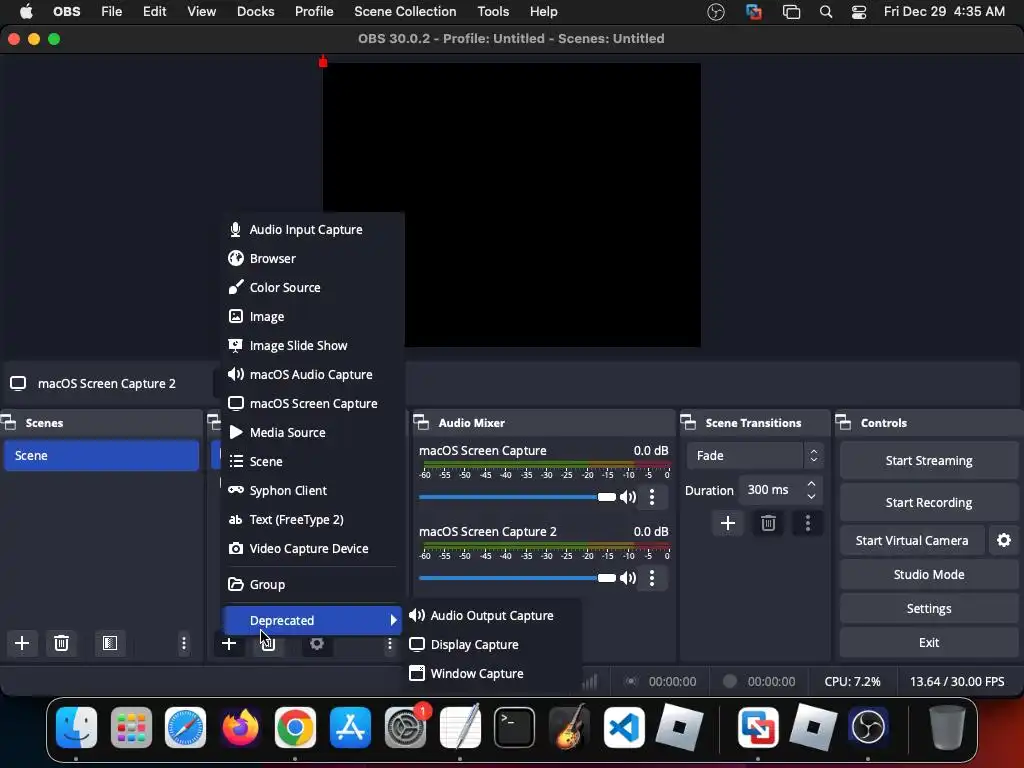Undock Scene Transitions panel icon

click(688, 423)
